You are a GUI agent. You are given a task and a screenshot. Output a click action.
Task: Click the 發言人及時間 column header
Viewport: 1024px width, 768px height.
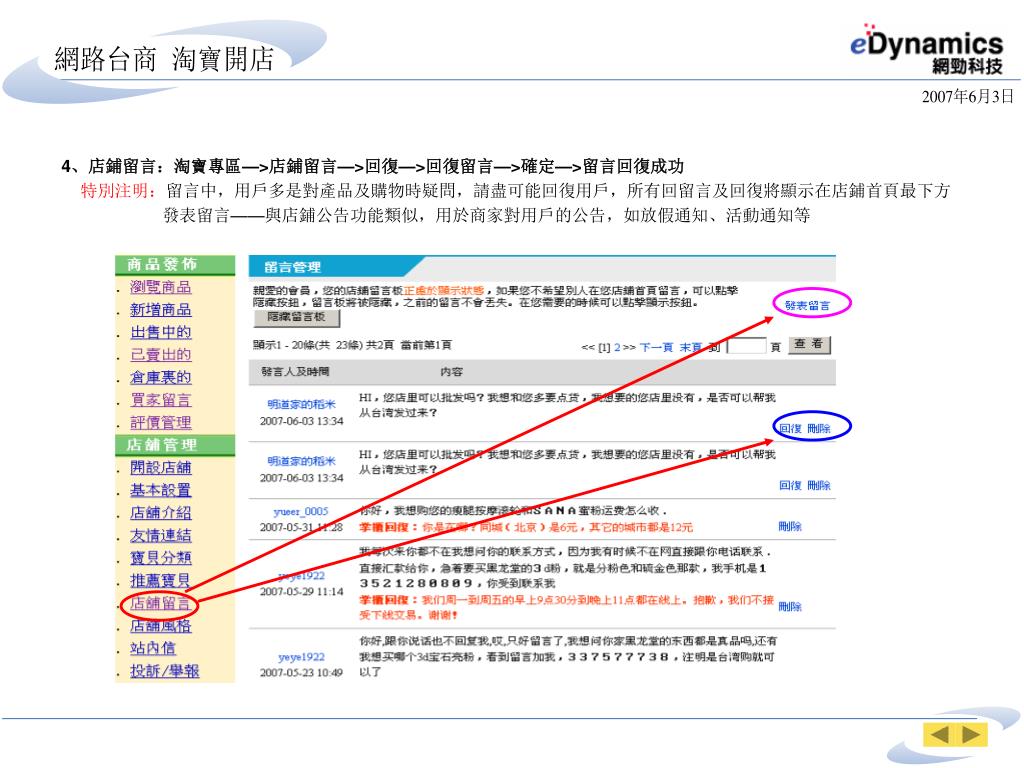tap(295, 372)
